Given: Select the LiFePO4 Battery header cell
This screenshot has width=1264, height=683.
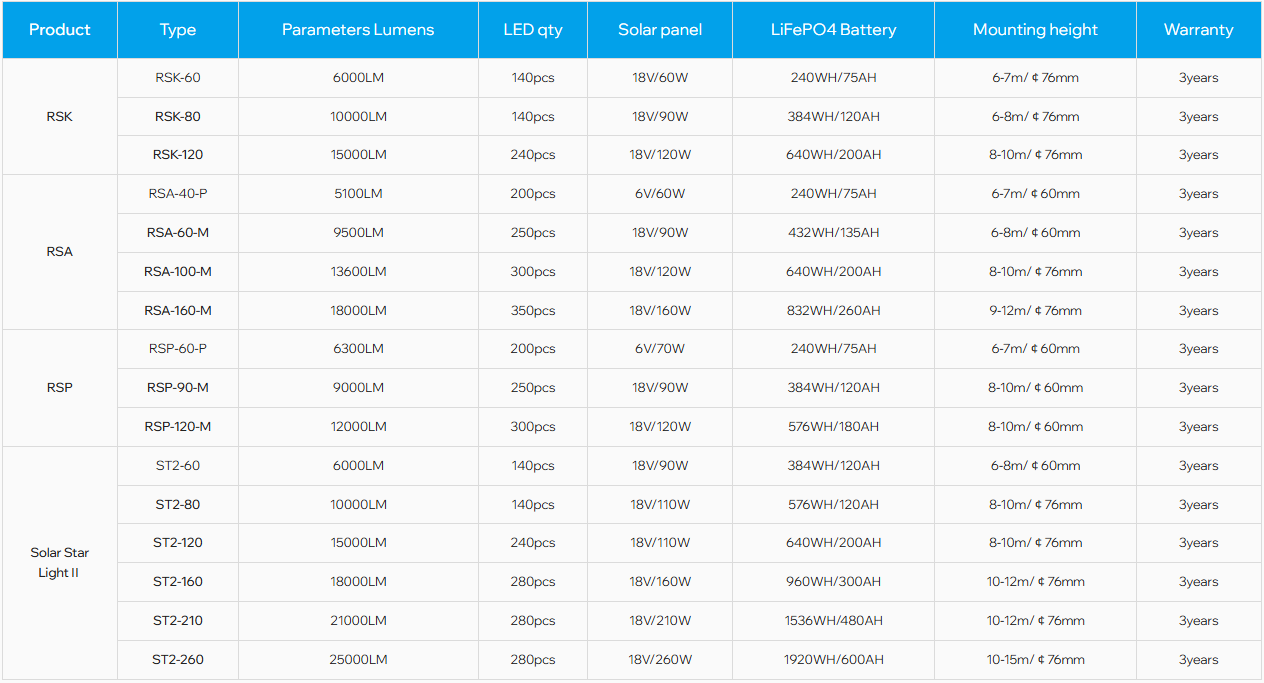Looking at the screenshot, I should [x=833, y=30].
